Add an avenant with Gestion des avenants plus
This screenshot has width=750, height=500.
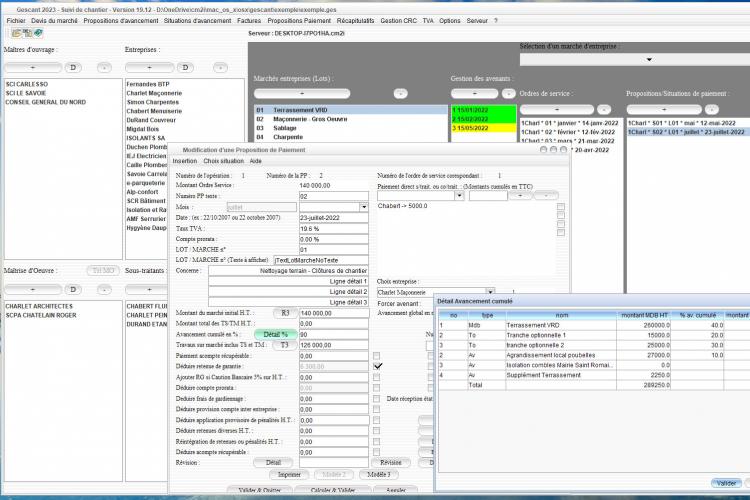pyautogui.click(x=474, y=93)
